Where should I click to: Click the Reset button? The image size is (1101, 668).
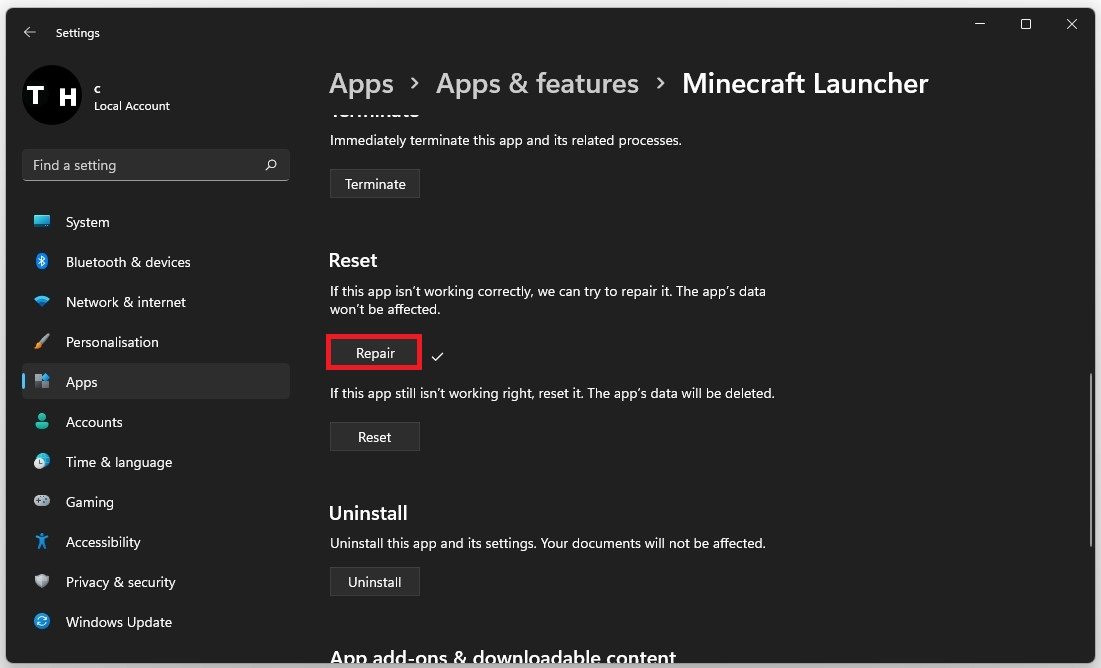click(x=374, y=437)
